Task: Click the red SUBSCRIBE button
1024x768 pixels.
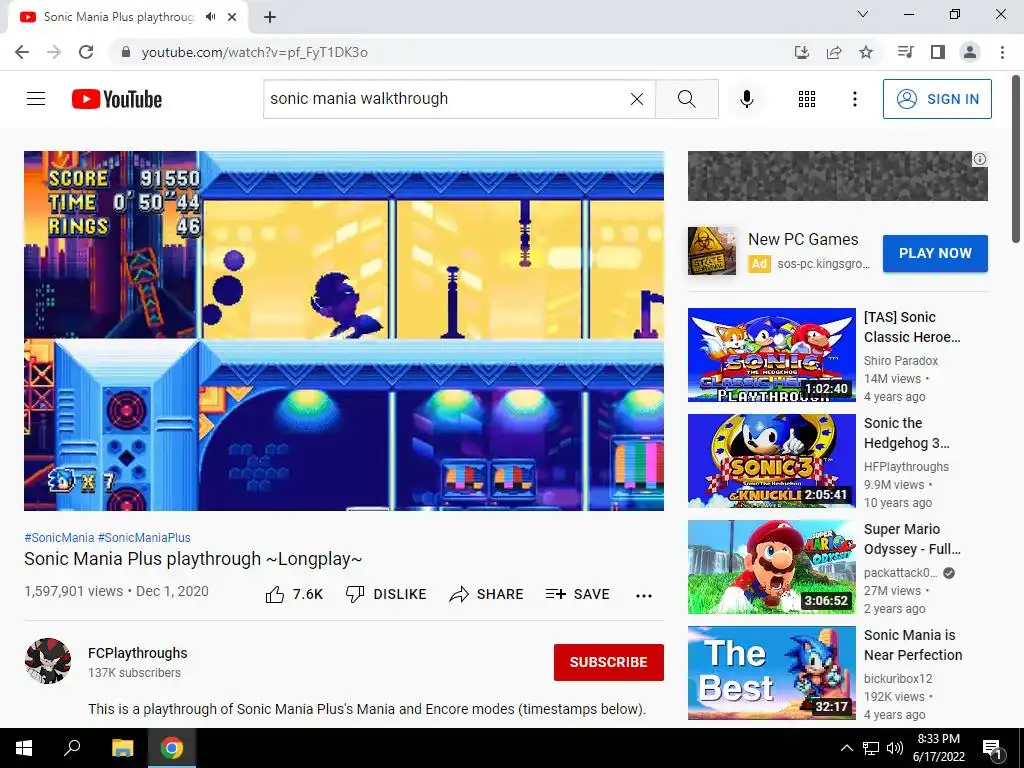Action: (609, 662)
